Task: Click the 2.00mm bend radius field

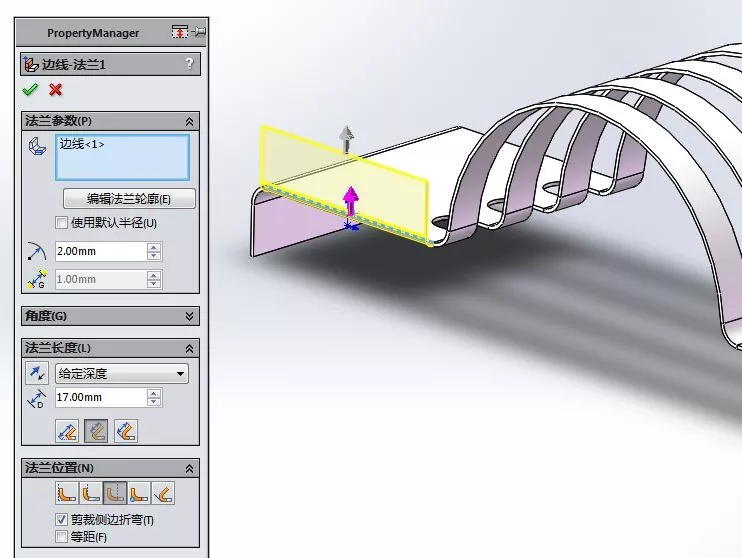Action: (101, 251)
